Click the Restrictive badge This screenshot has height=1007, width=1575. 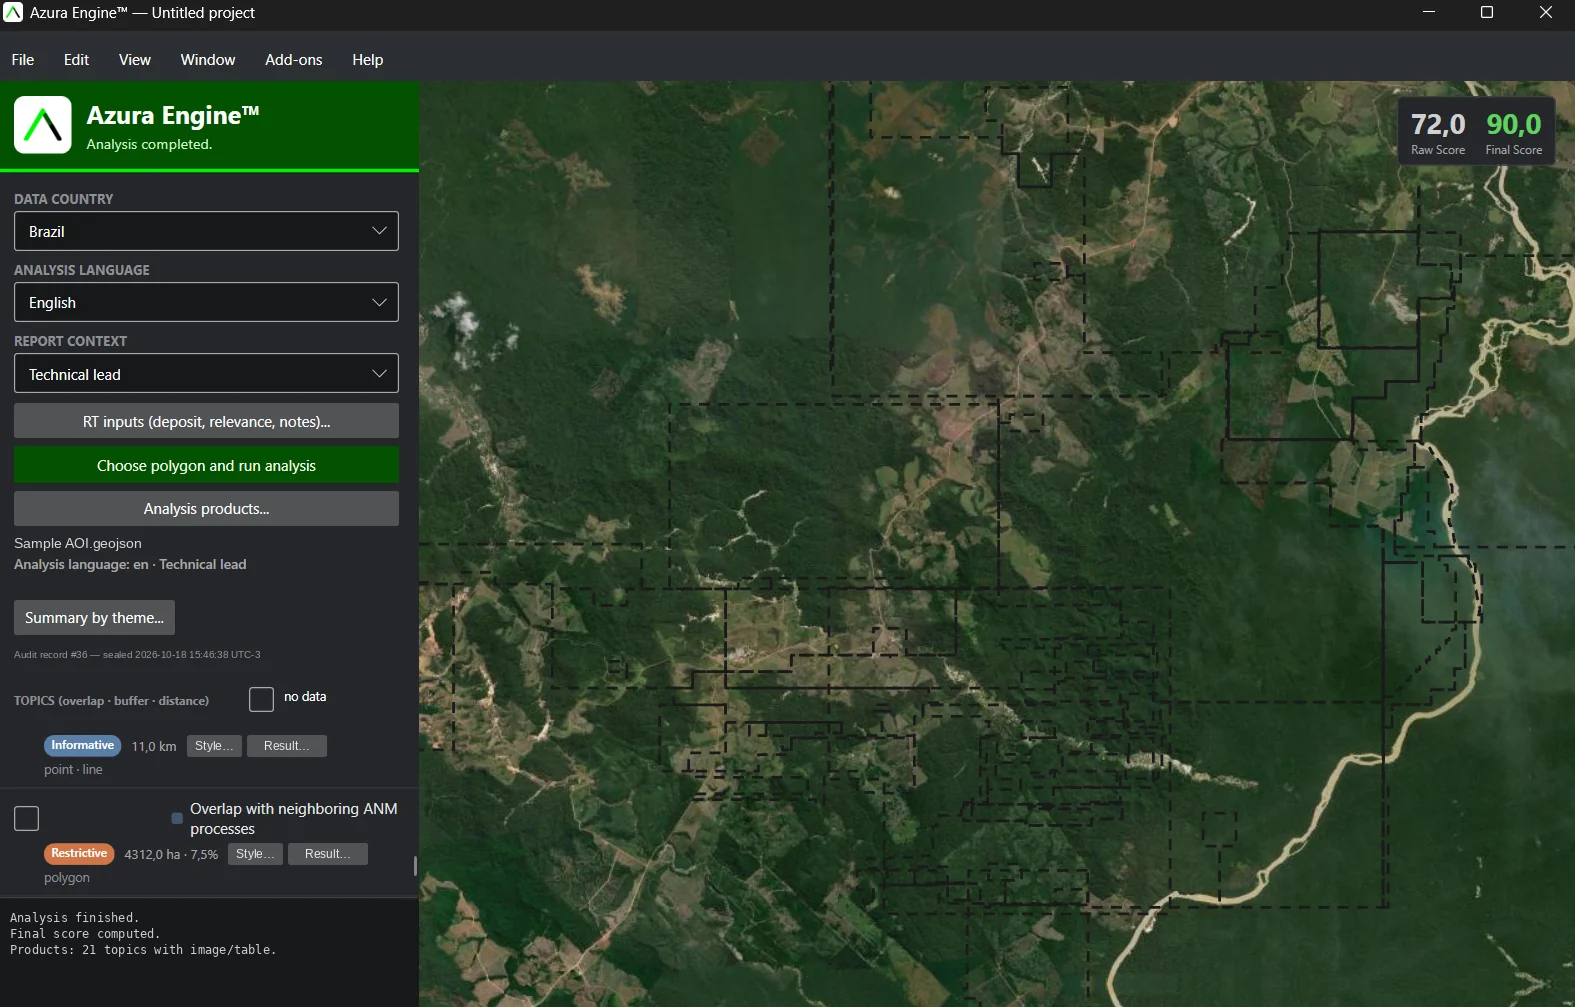79,854
